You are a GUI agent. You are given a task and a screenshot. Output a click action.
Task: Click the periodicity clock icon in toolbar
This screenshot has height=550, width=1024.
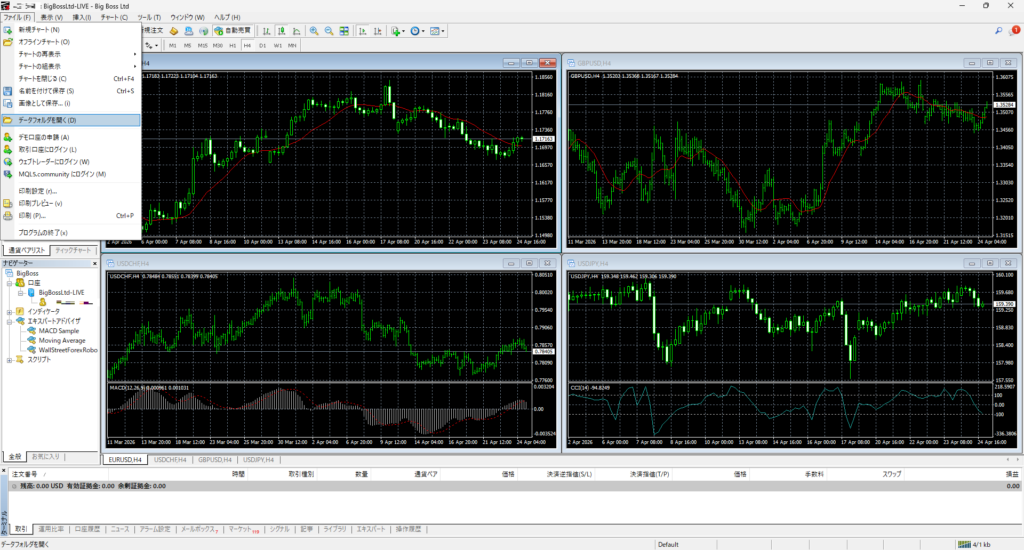click(x=417, y=31)
